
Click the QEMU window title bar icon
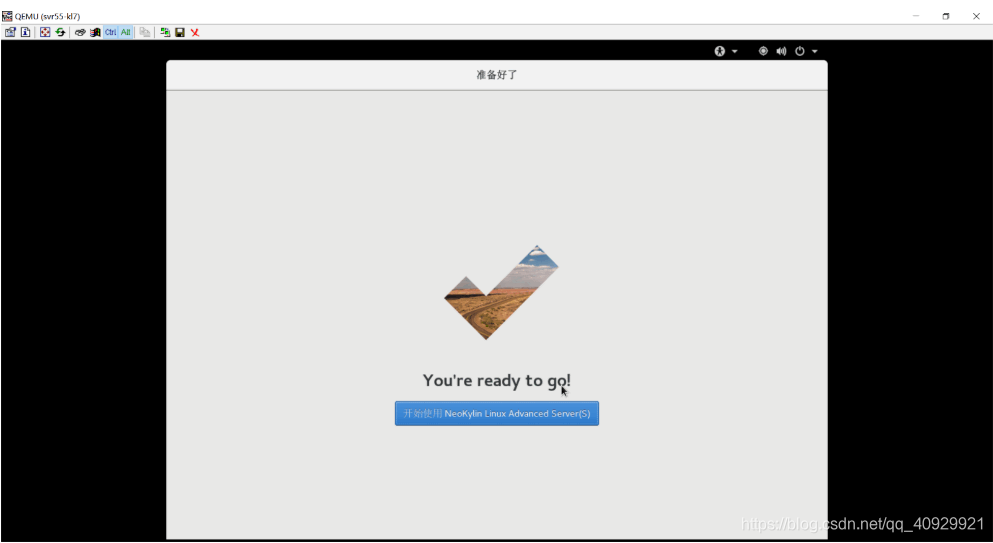pyautogui.click(x=7, y=16)
